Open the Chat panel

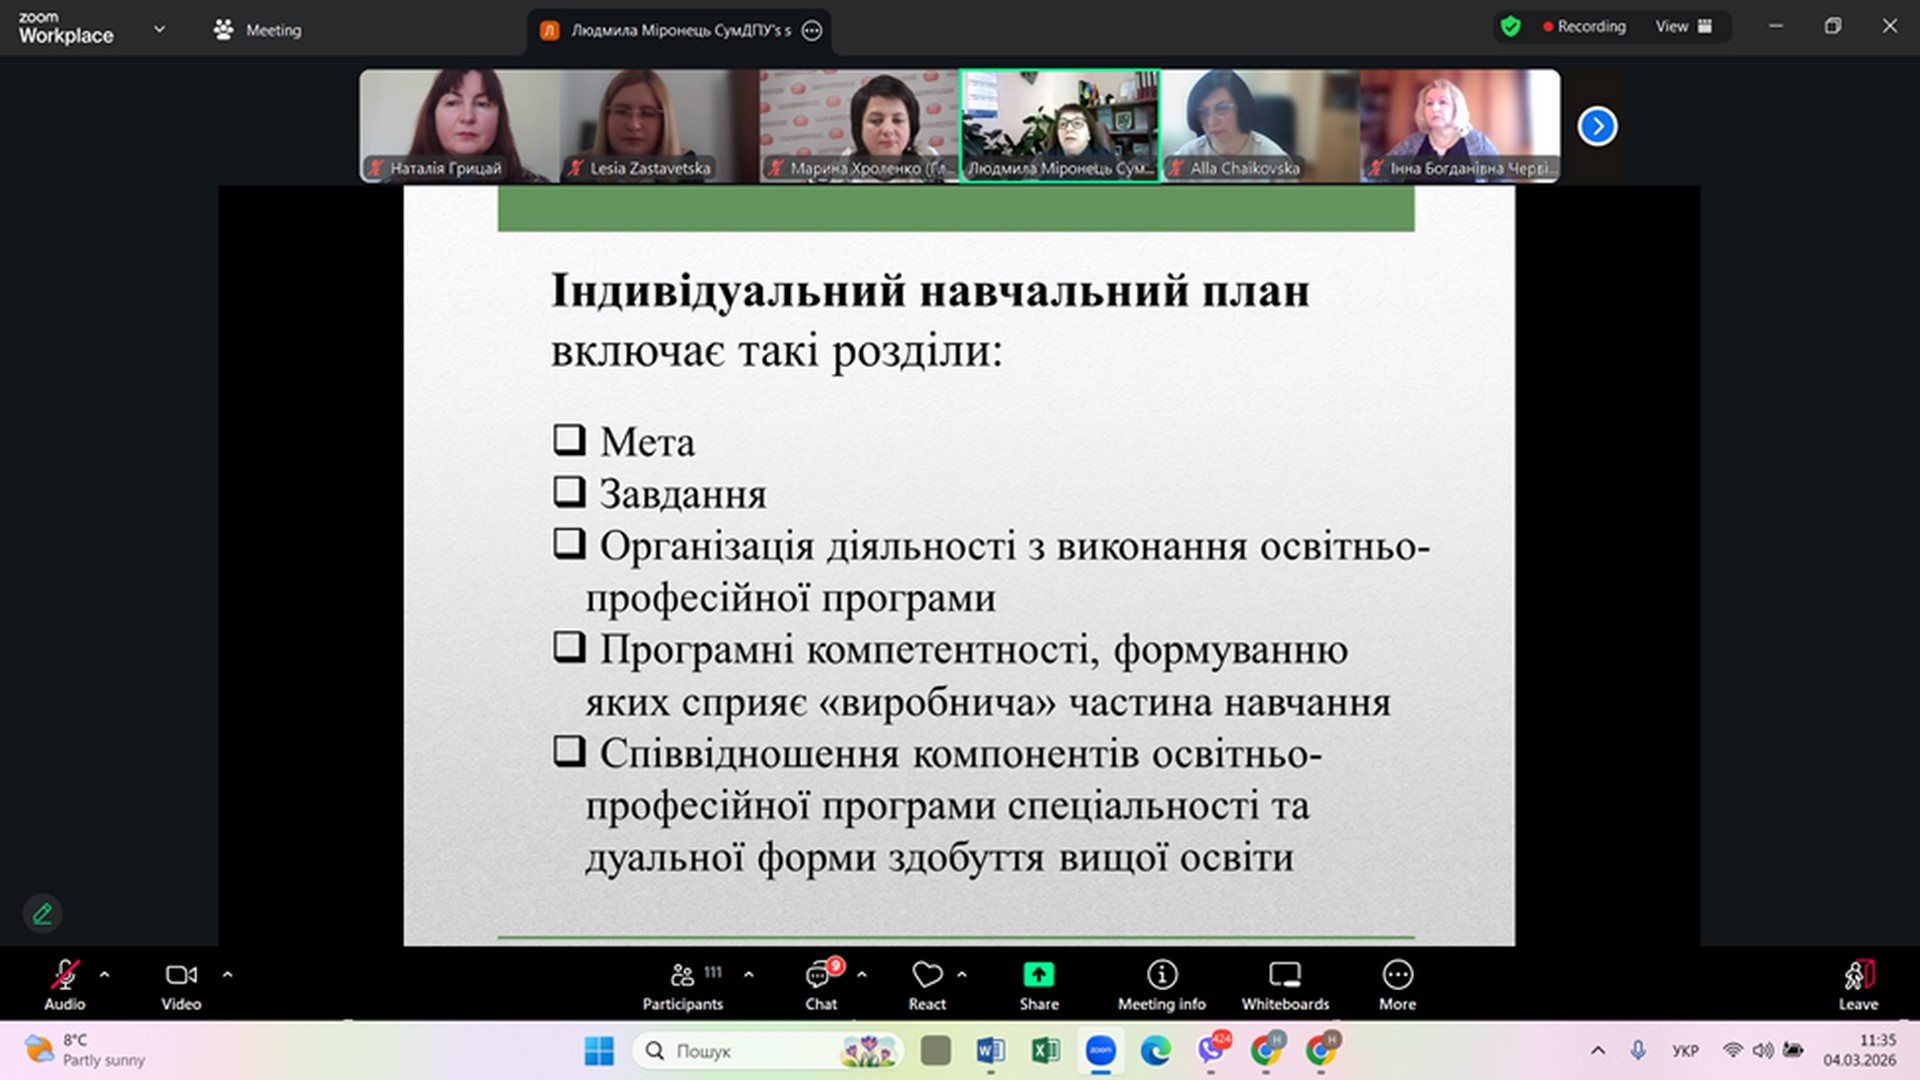click(820, 984)
